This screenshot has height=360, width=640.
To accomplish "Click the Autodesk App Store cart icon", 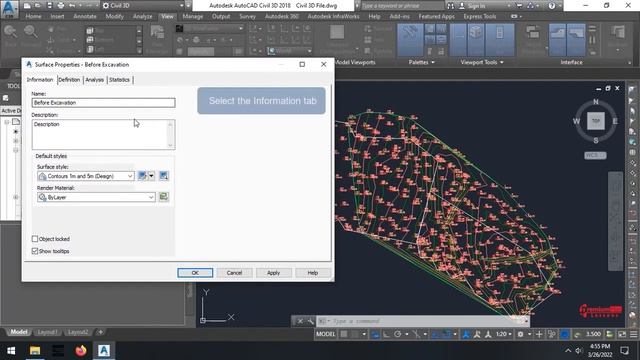I will pyautogui.click(x=519, y=6).
